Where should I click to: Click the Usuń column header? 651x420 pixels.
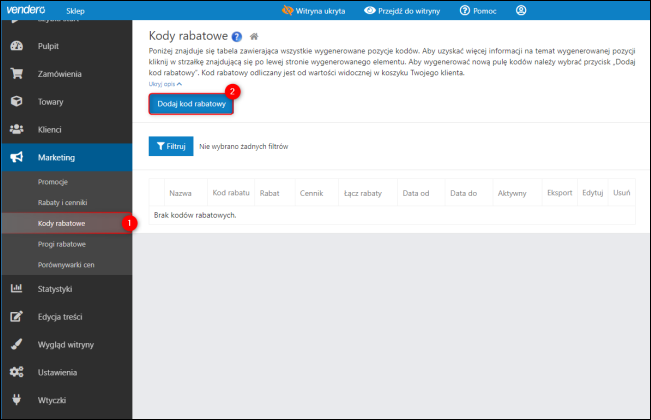click(x=622, y=193)
